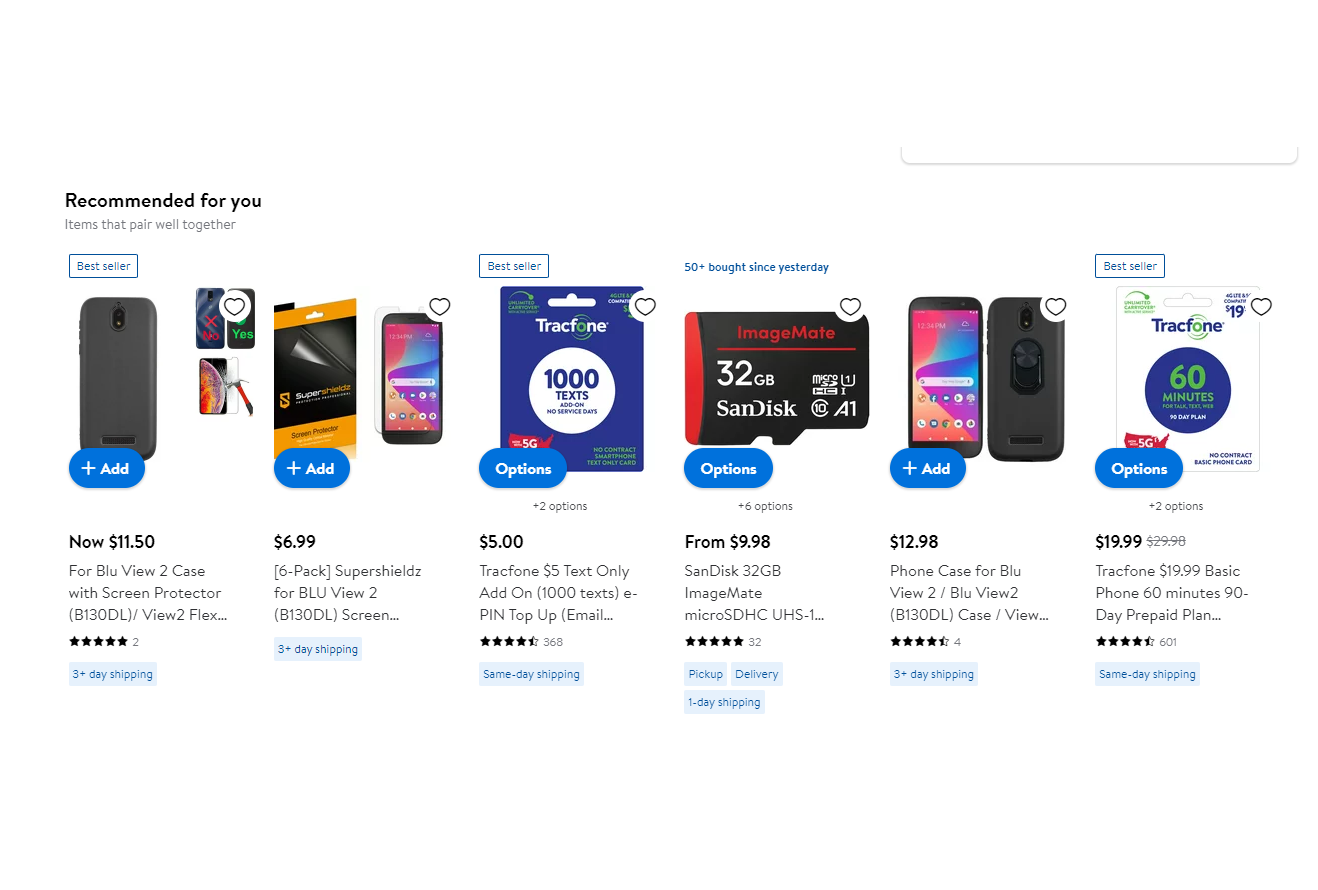Add Supershieldz 6-Pack protector to cart
Viewport: 1318px width, 890px height.
tap(312, 468)
